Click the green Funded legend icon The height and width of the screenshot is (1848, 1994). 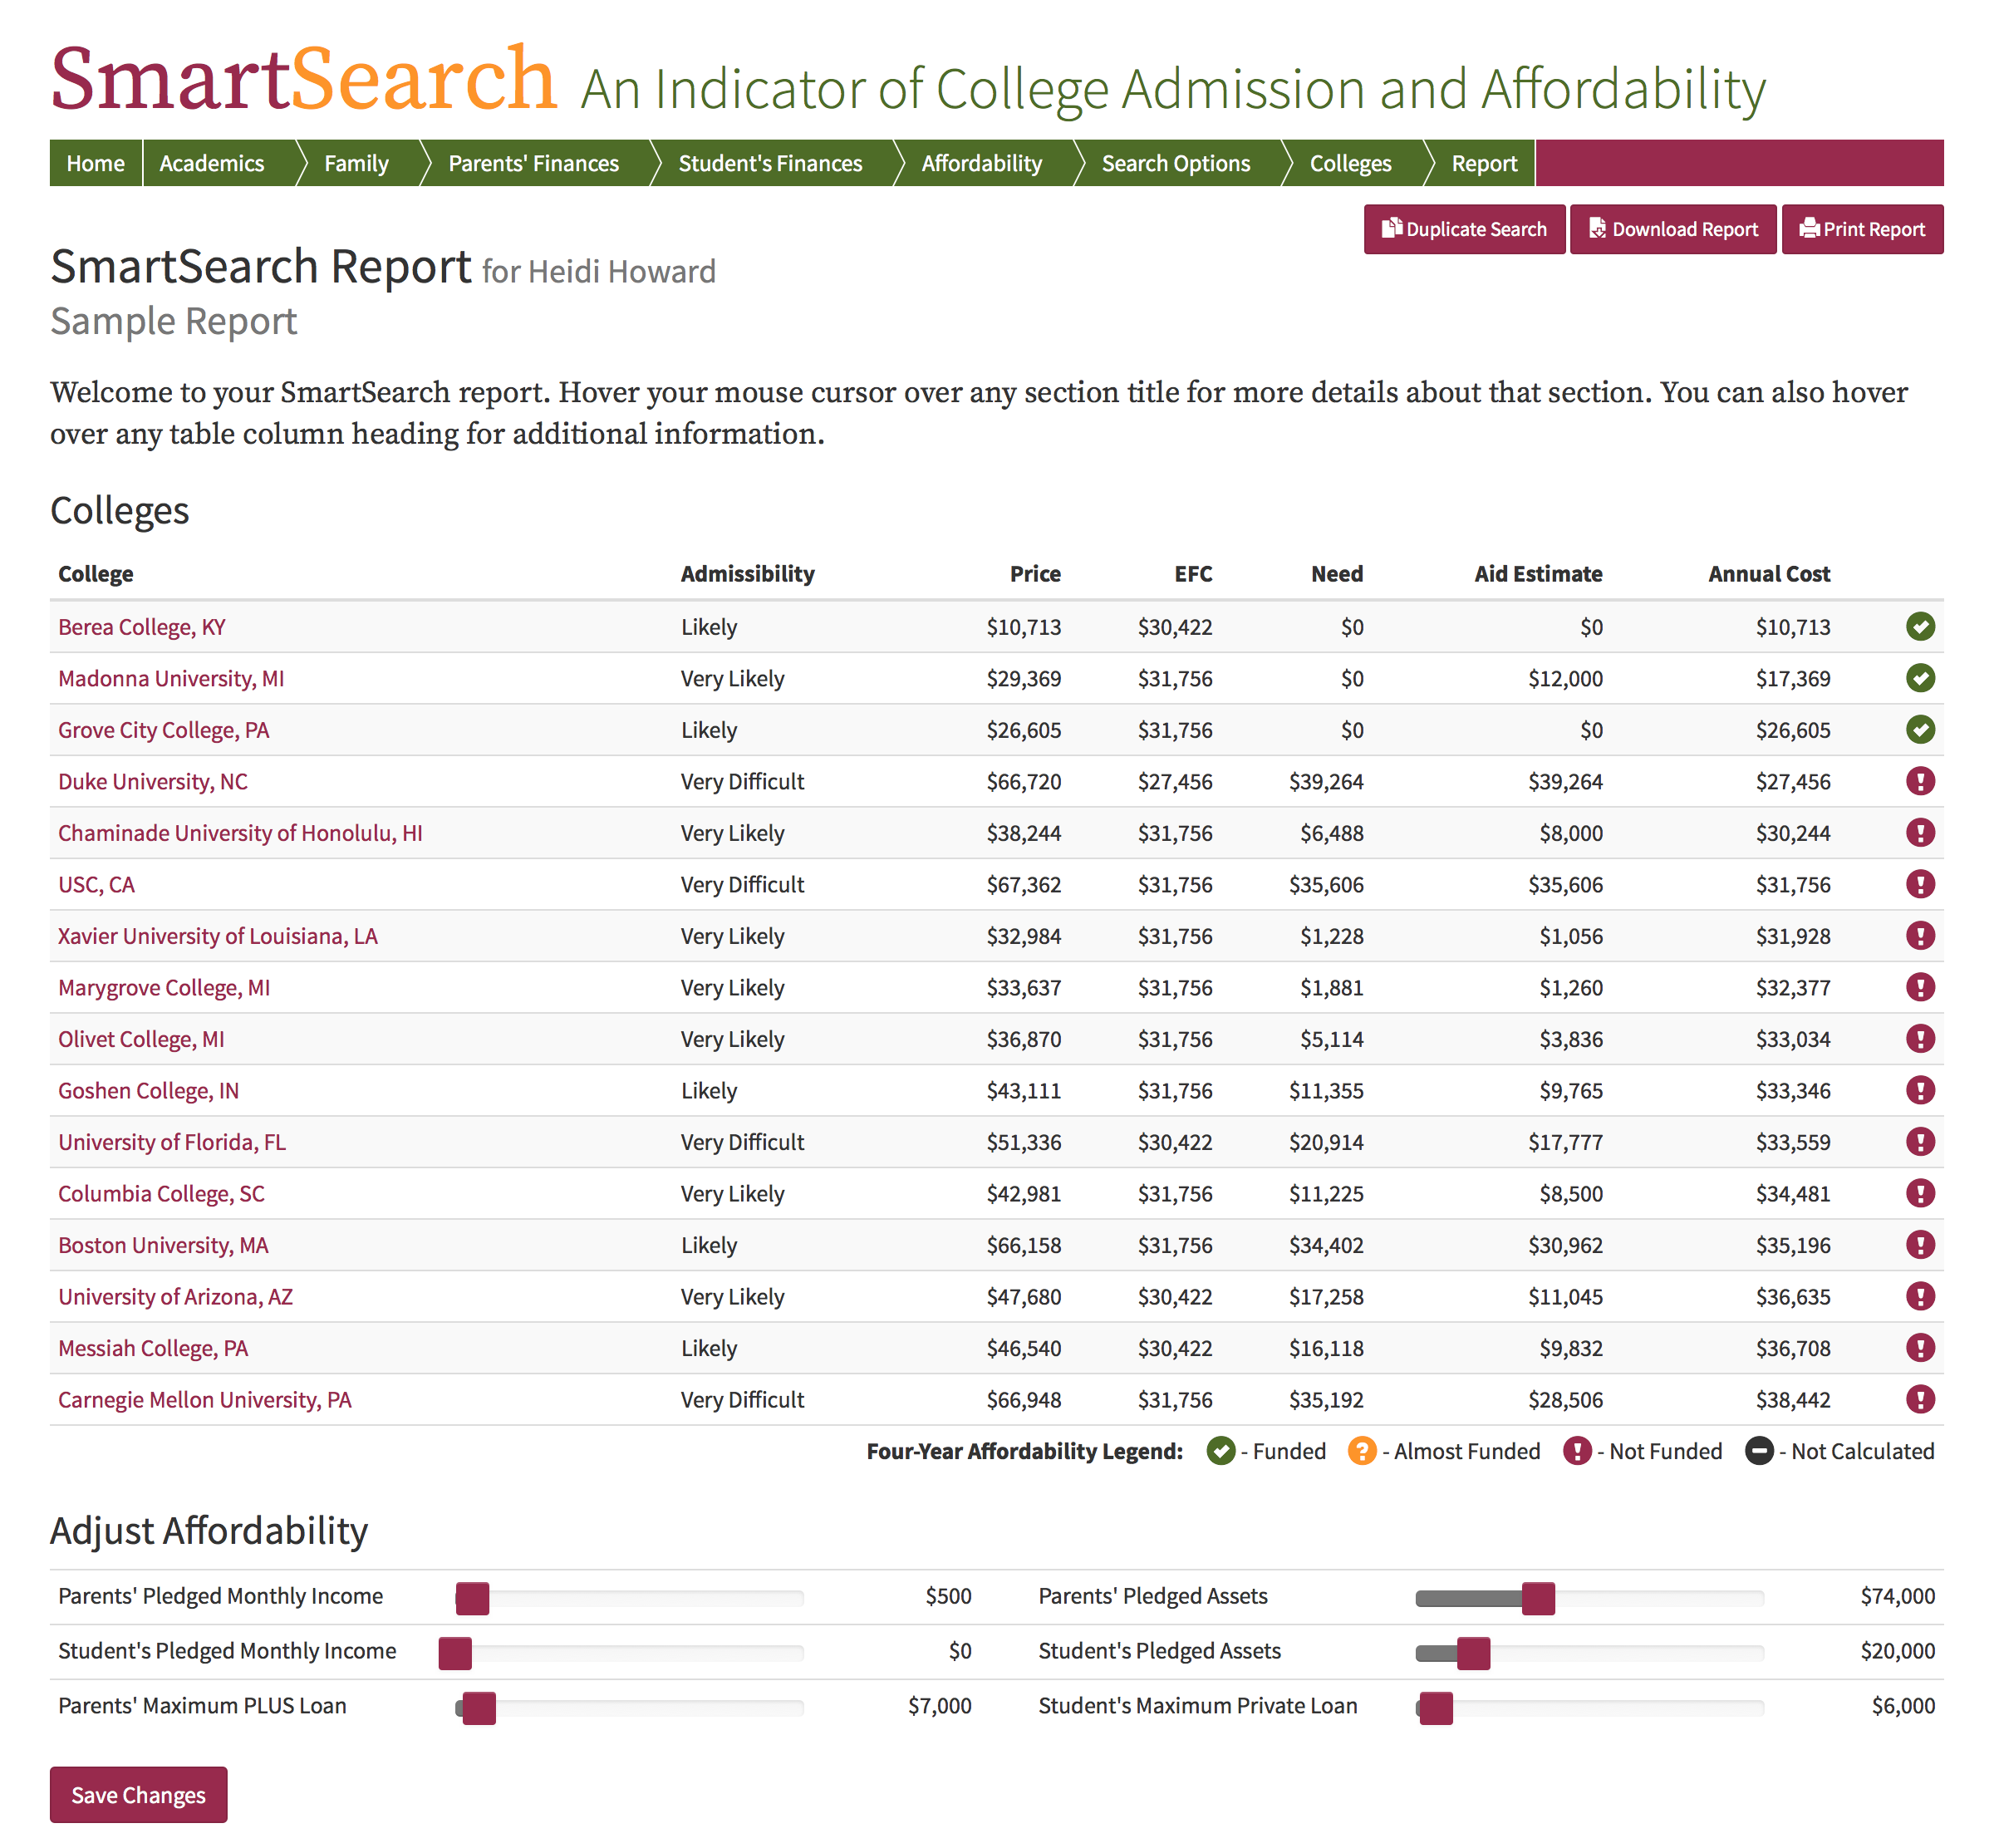tap(1220, 1451)
